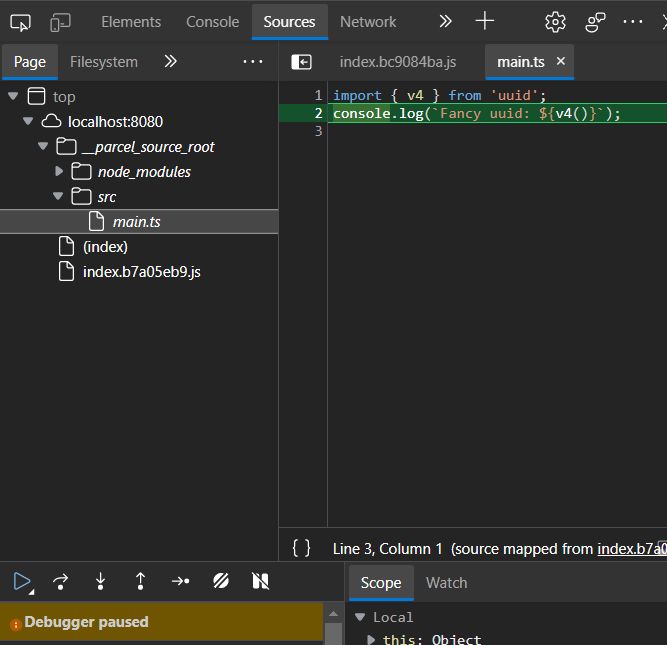Click the localhost:8080 cloud icon
This screenshot has width=667, height=645.
point(51,121)
